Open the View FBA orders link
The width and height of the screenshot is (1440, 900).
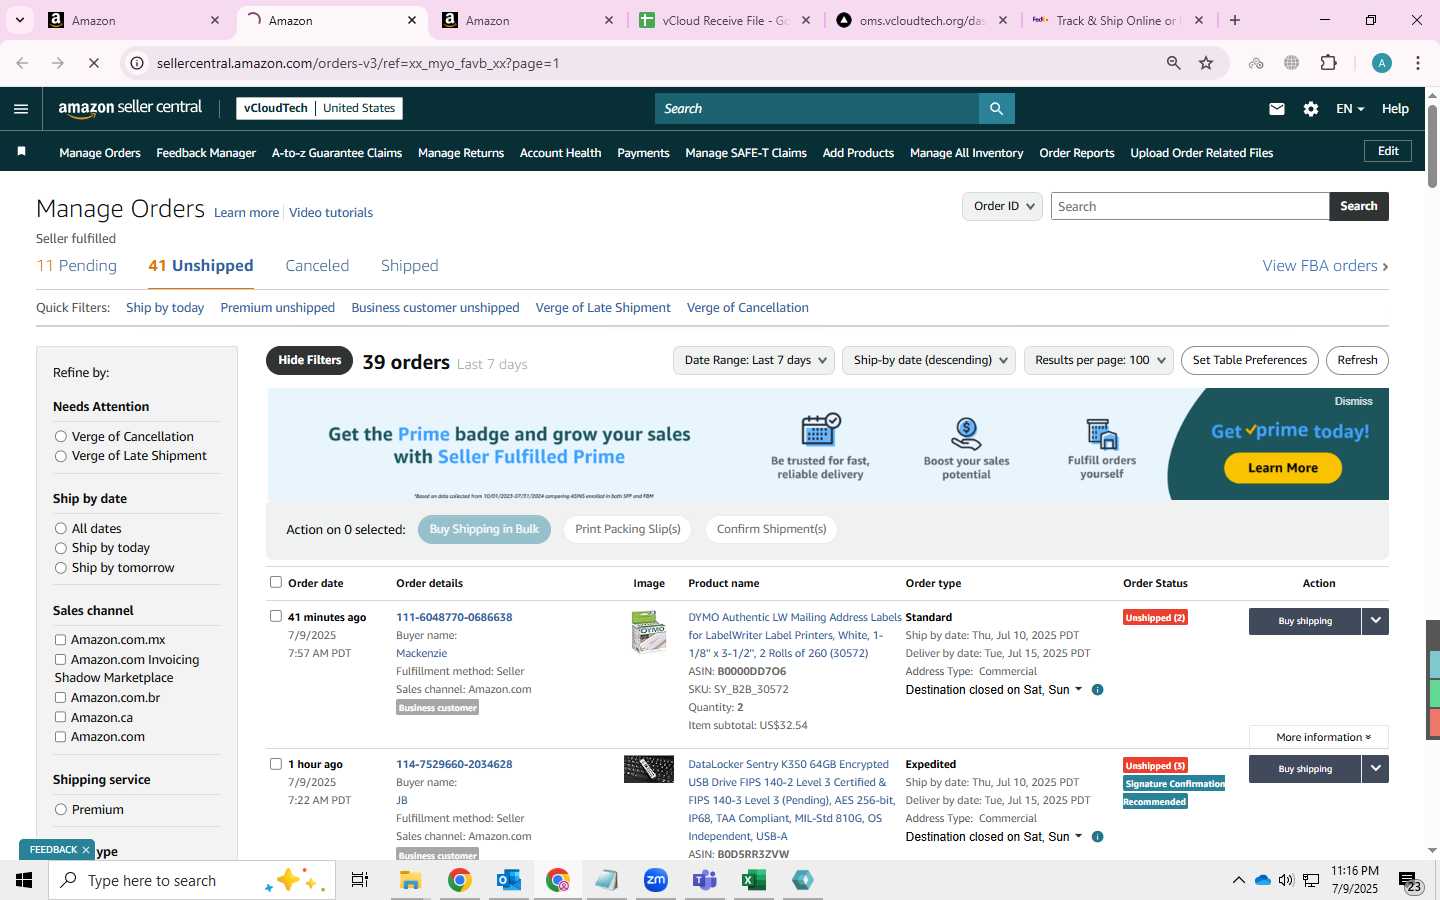point(1325,265)
